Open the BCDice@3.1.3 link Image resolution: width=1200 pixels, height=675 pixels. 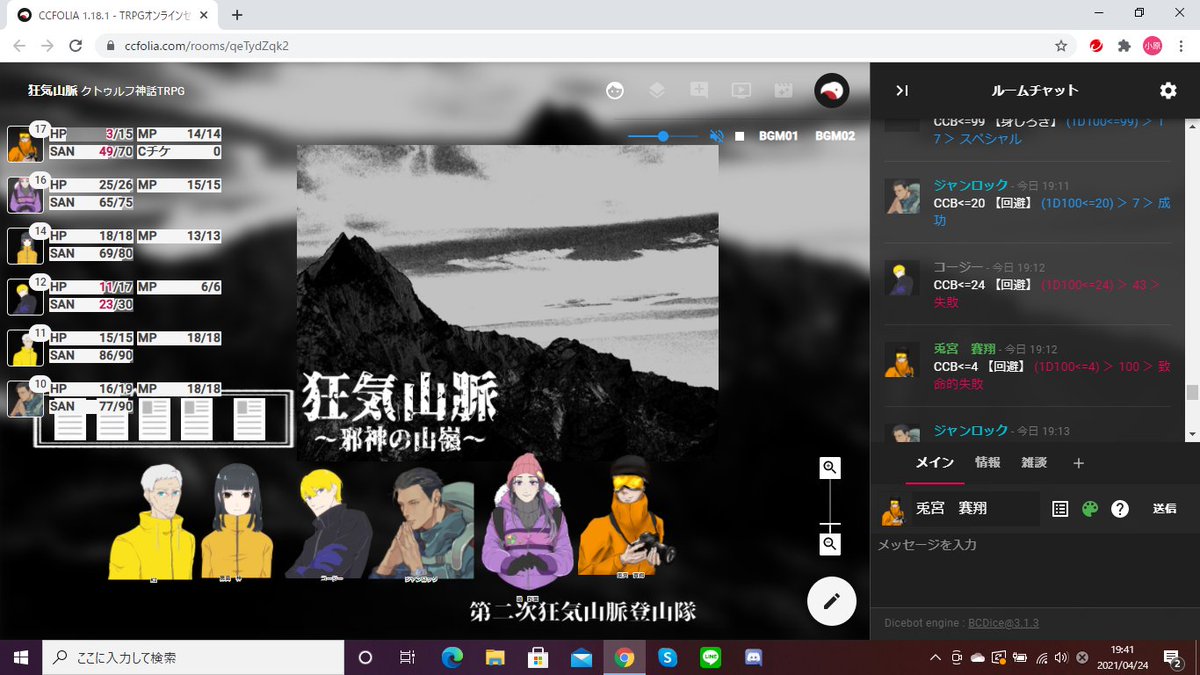click(1003, 623)
